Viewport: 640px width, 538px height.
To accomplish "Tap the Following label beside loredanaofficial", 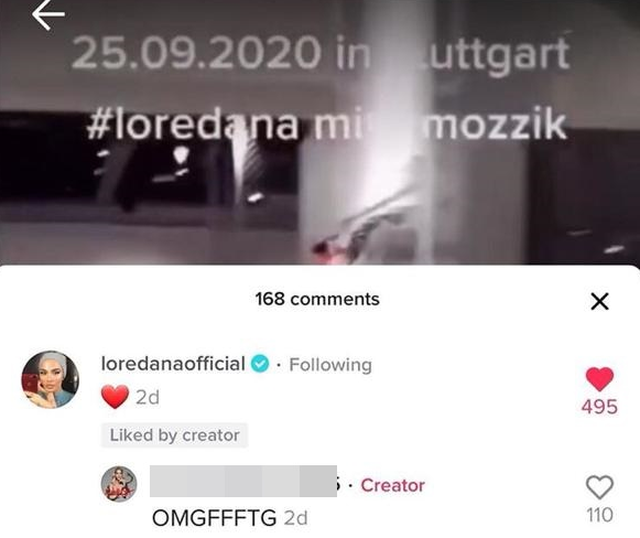I will pos(331,365).
